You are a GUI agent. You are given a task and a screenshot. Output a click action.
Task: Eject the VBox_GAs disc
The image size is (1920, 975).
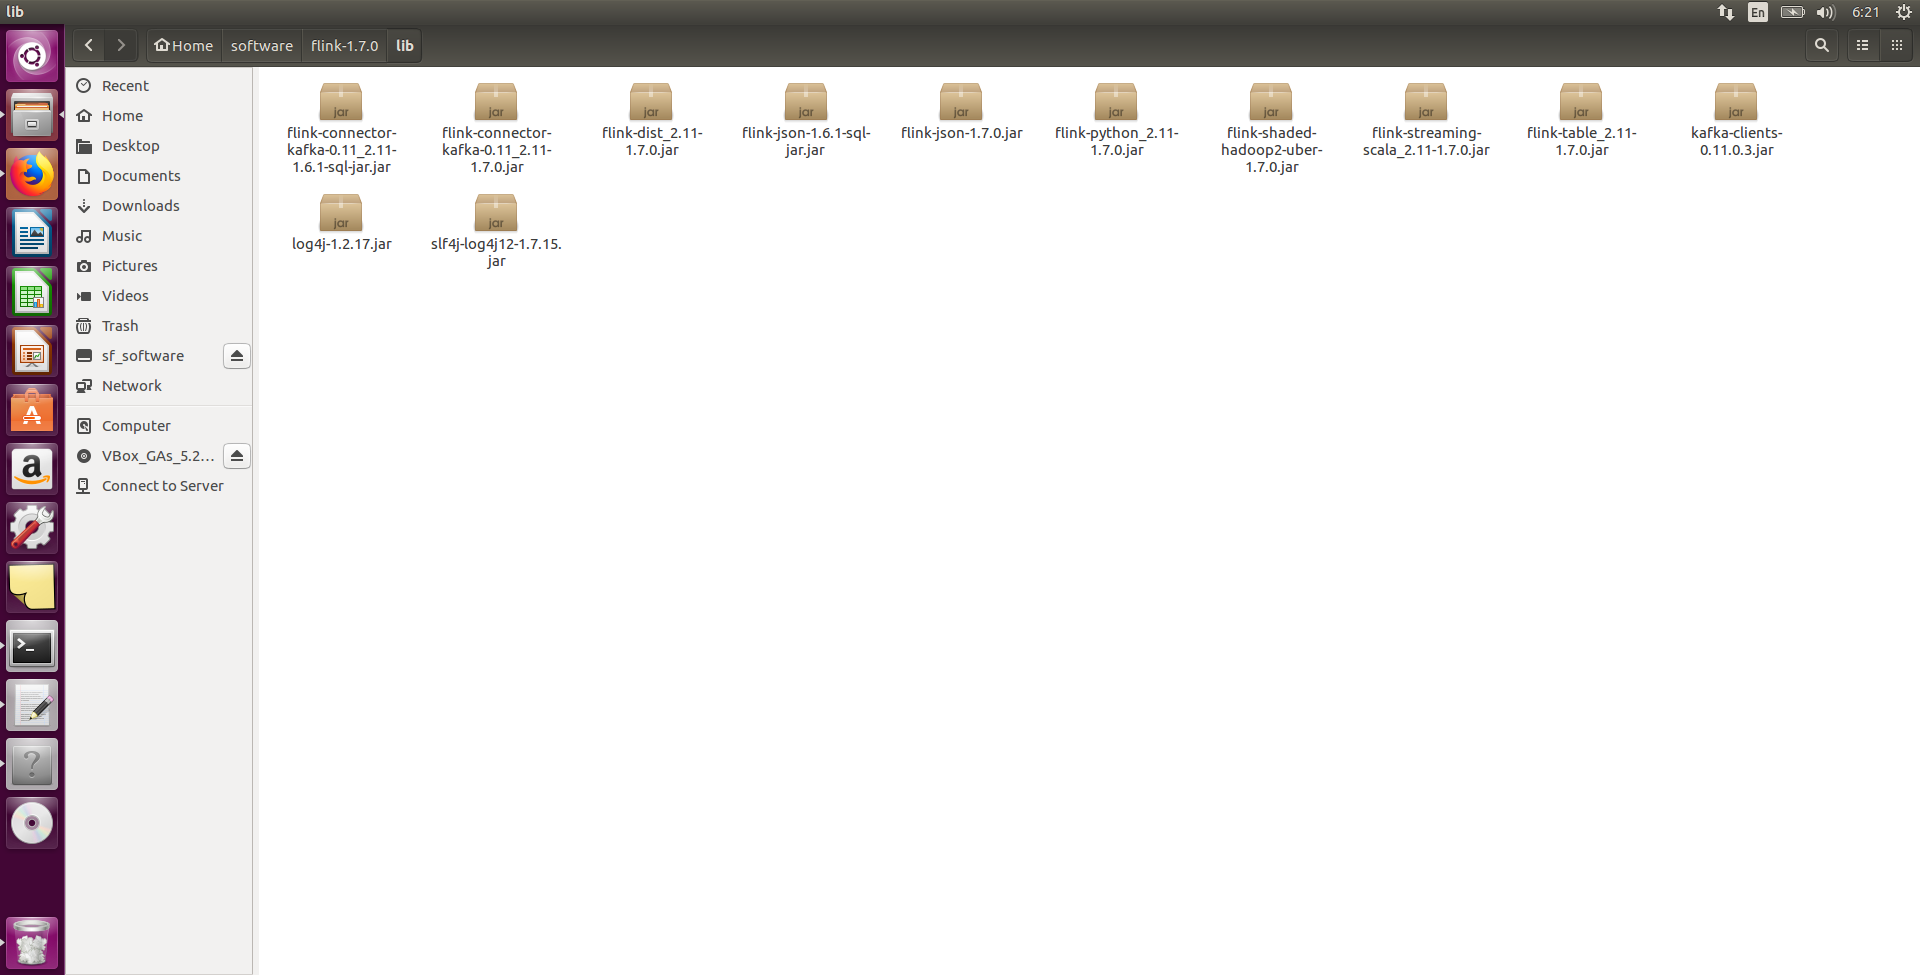[x=237, y=456]
